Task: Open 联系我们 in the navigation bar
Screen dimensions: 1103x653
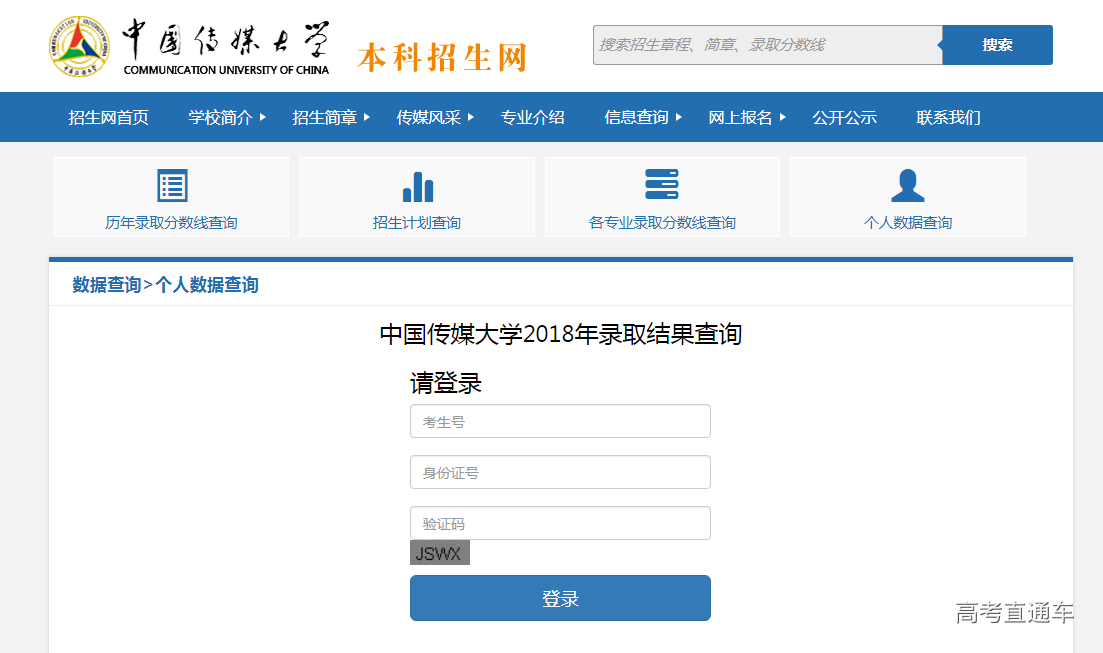Action: tap(948, 117)
